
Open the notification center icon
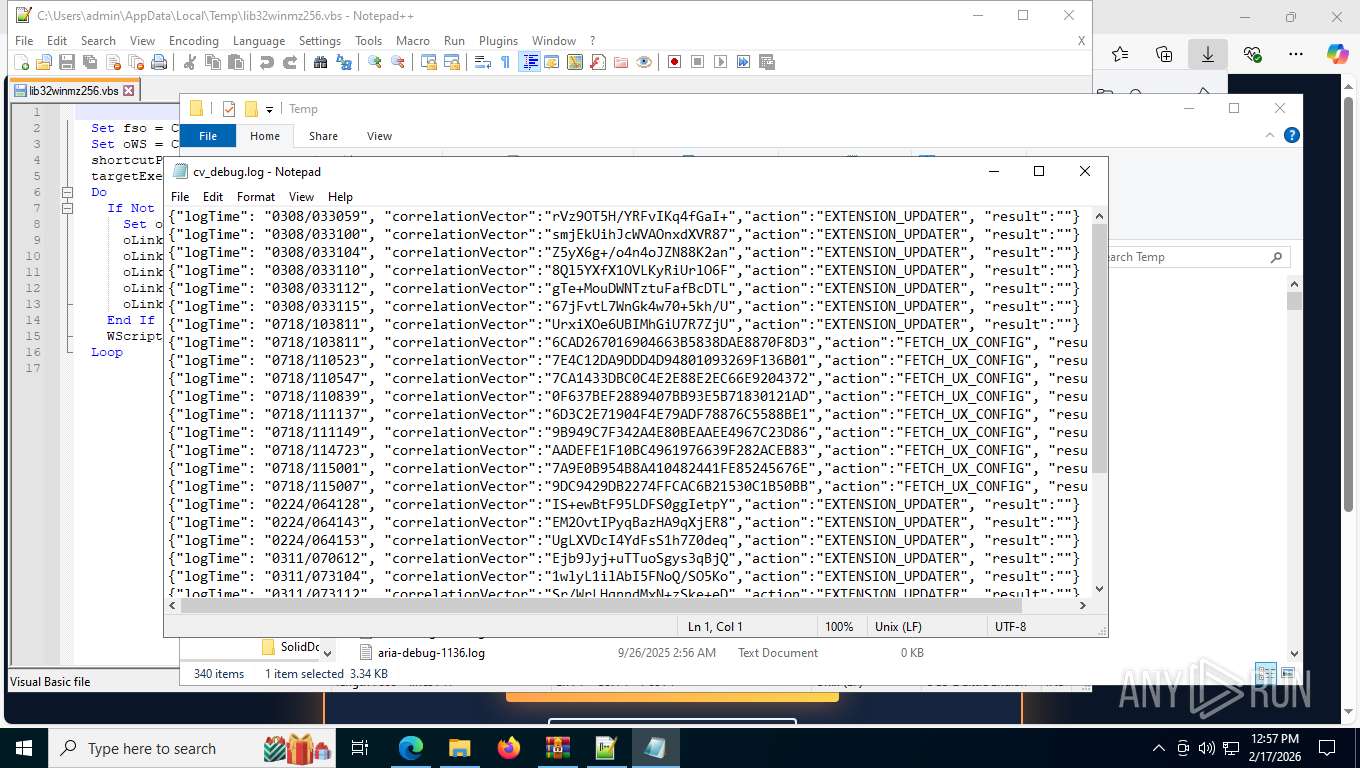(x=1327, y=748)
